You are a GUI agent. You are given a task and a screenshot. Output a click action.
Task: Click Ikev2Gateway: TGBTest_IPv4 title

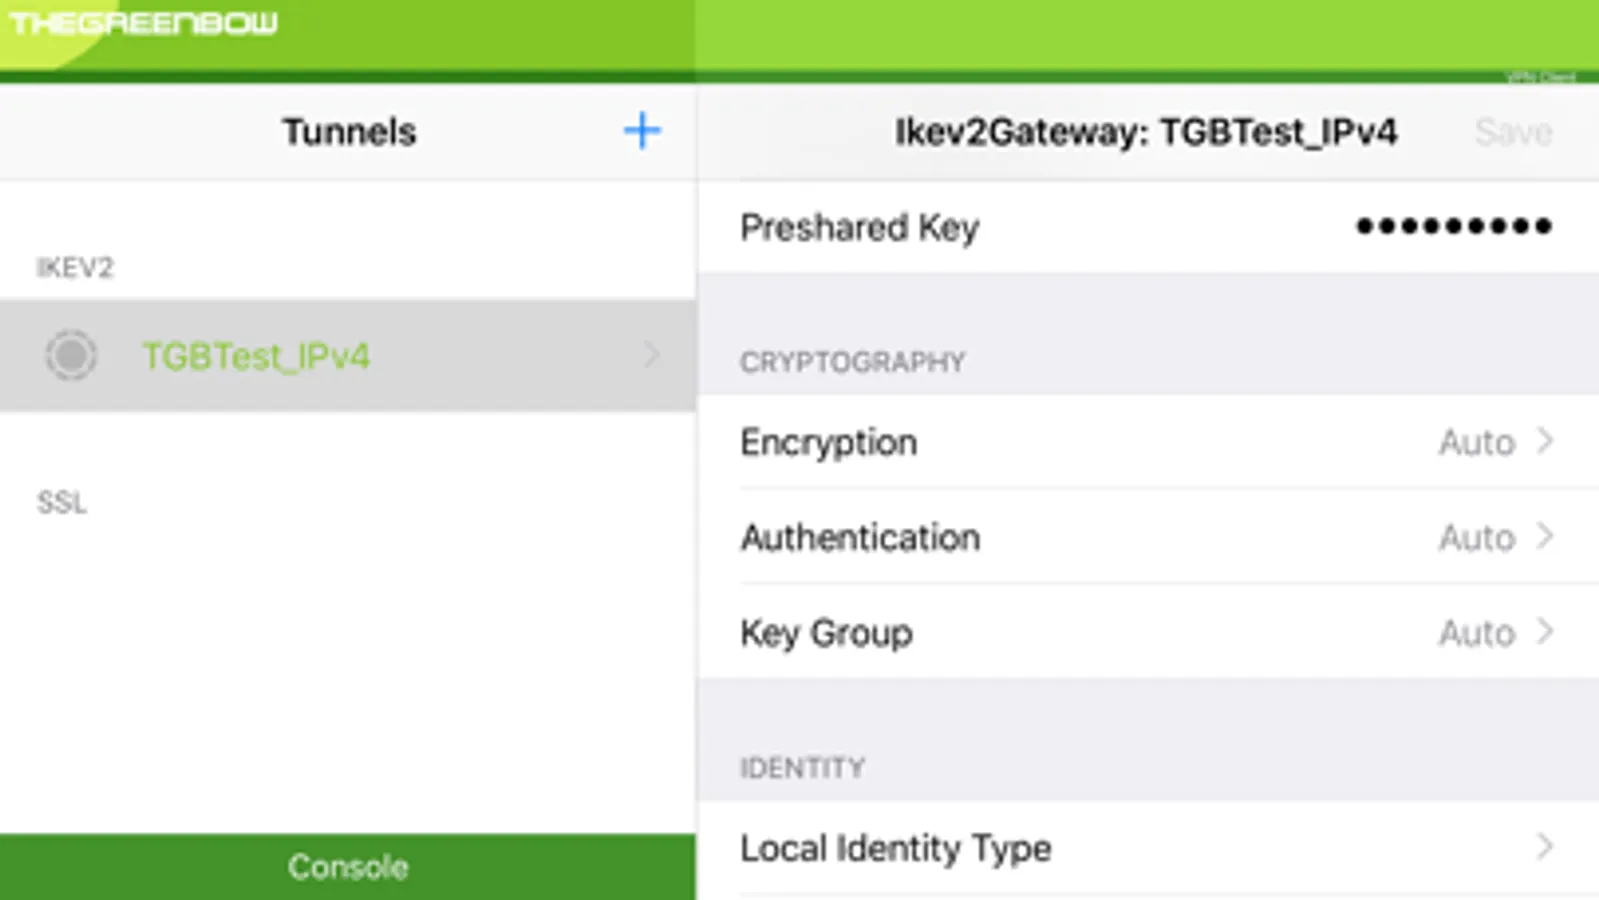coord(1146,132)
